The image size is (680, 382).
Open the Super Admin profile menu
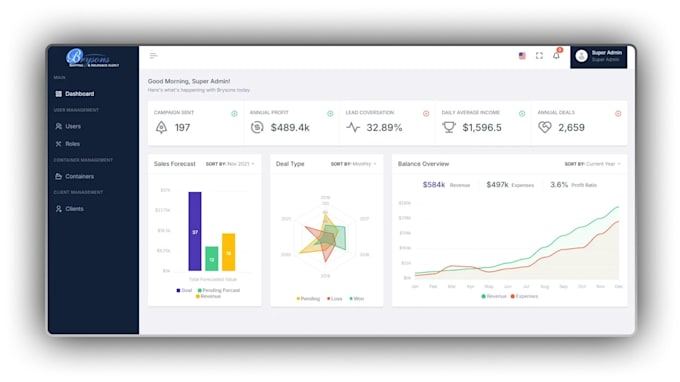pyautogui.click(x=598, y=56)
